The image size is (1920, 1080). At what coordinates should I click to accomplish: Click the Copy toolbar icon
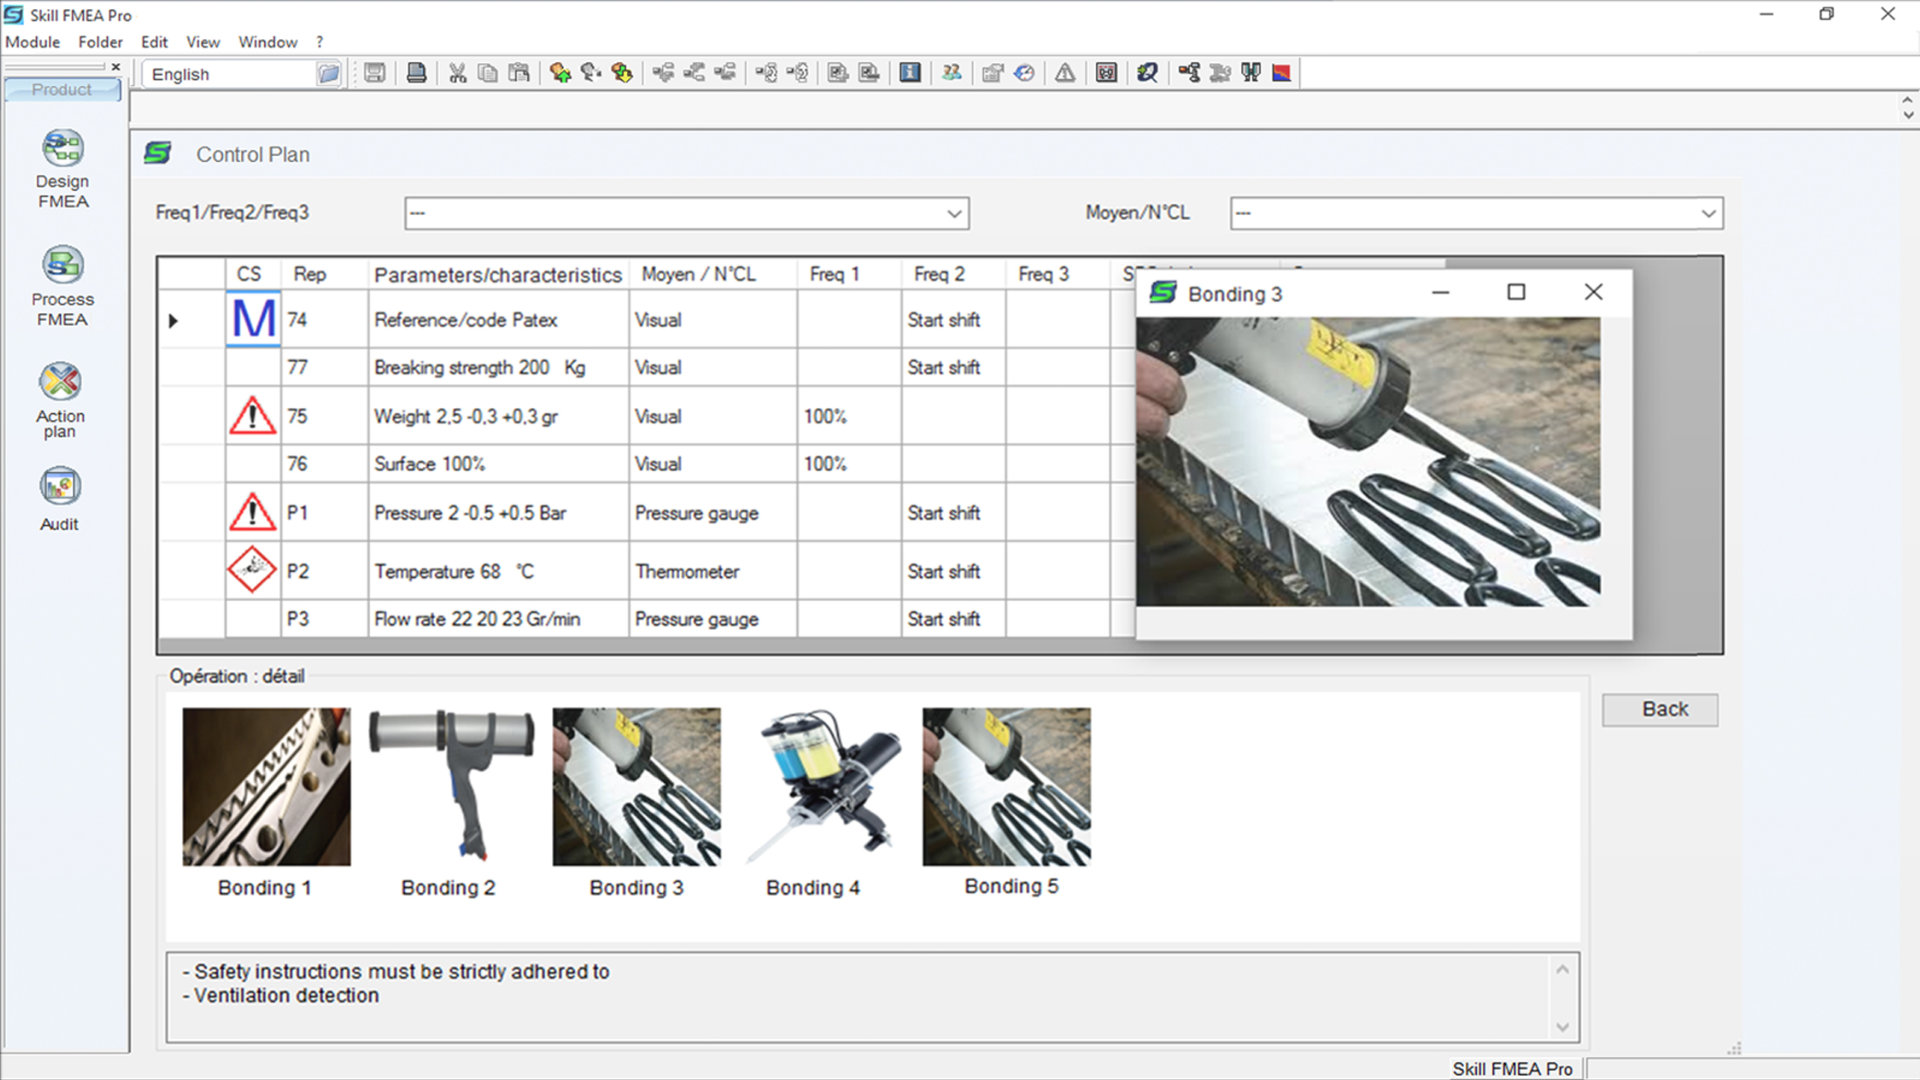tap(488, 73)
